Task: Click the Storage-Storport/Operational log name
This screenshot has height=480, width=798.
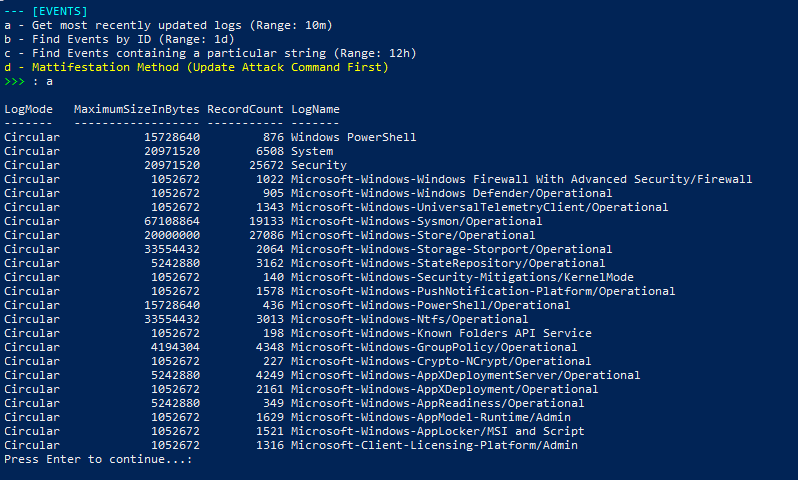Action: (x=451, y=249)
